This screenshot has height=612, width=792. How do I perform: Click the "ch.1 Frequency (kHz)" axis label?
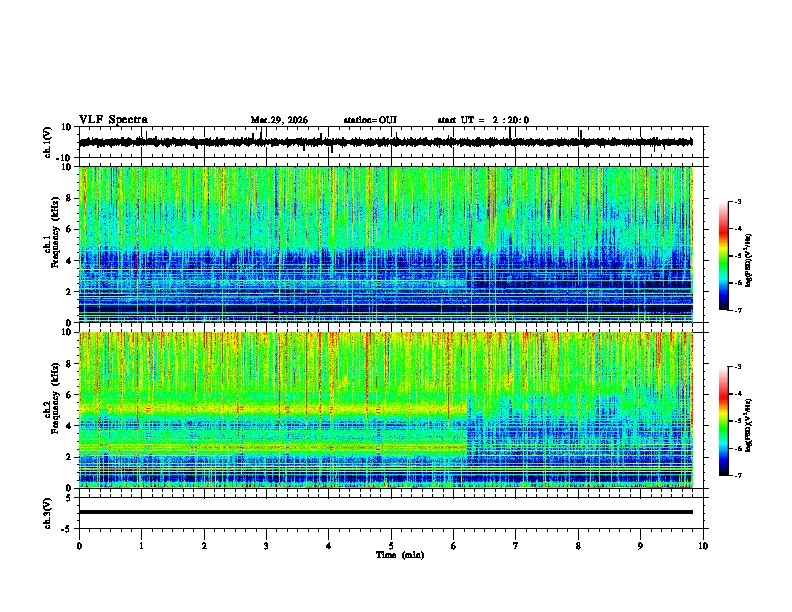52,232
